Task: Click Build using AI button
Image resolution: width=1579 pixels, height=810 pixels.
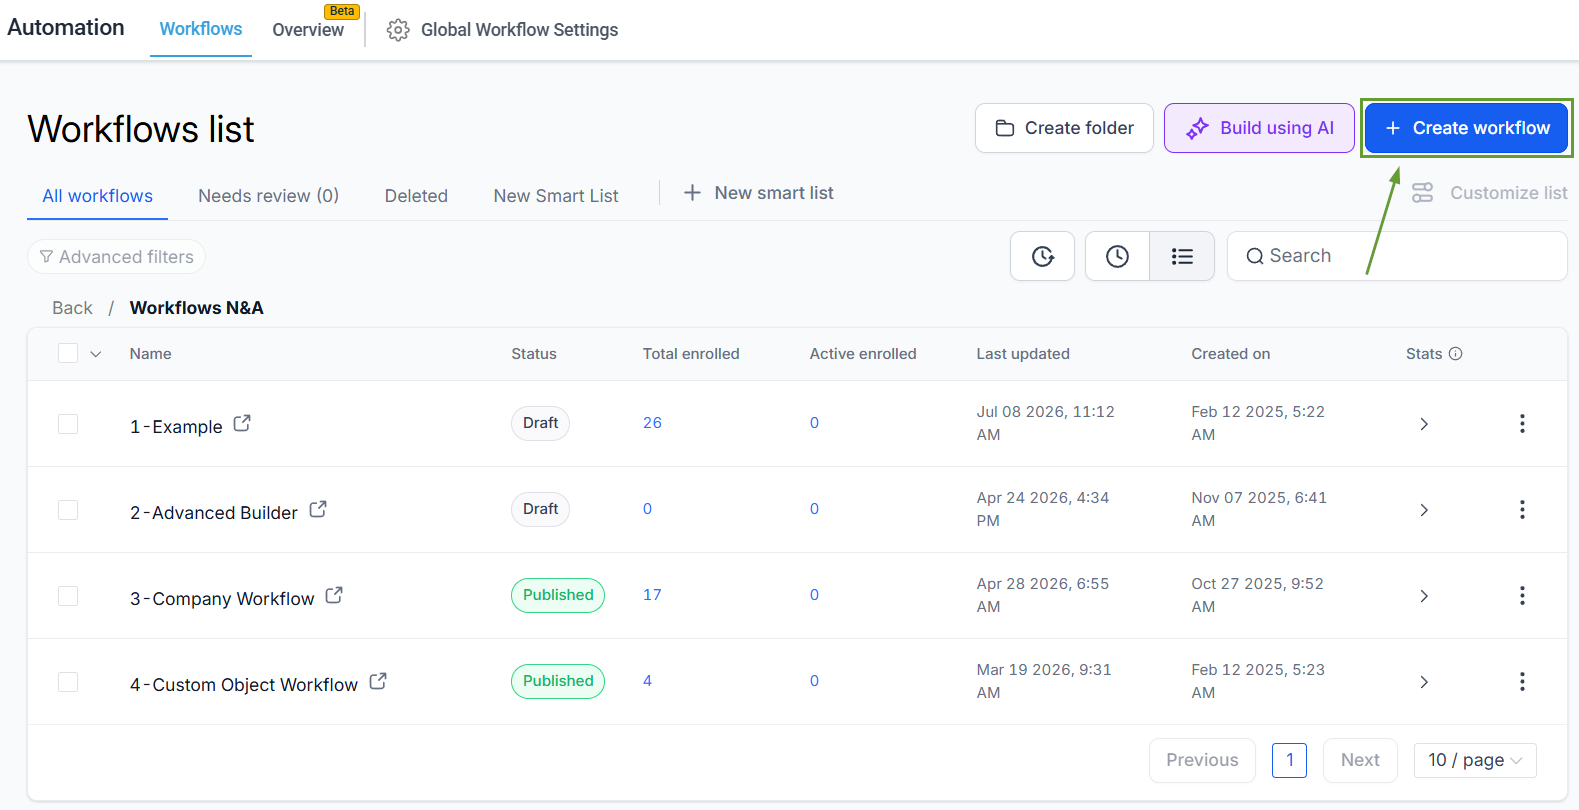Action: [x=1259, y=128]
